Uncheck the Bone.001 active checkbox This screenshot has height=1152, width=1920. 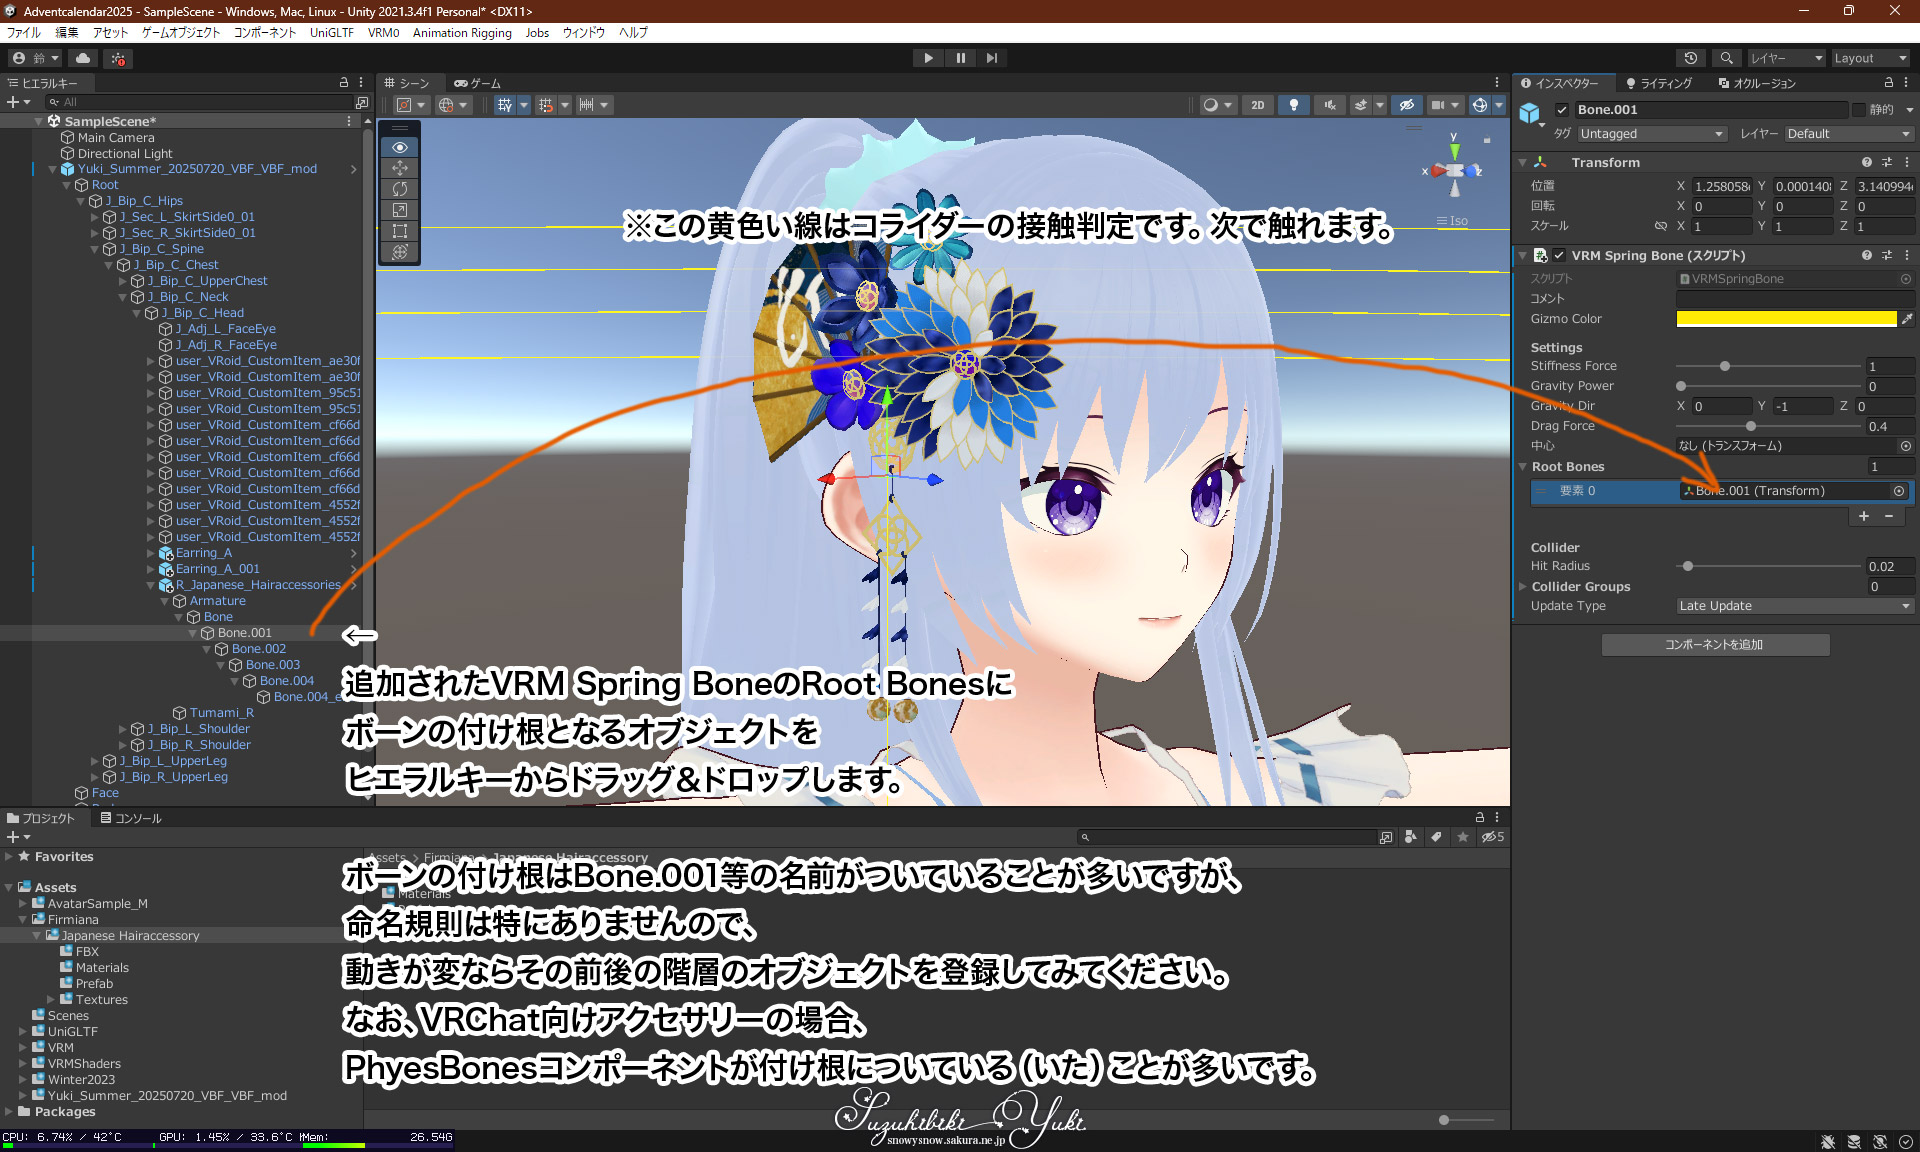[1562, 110]
